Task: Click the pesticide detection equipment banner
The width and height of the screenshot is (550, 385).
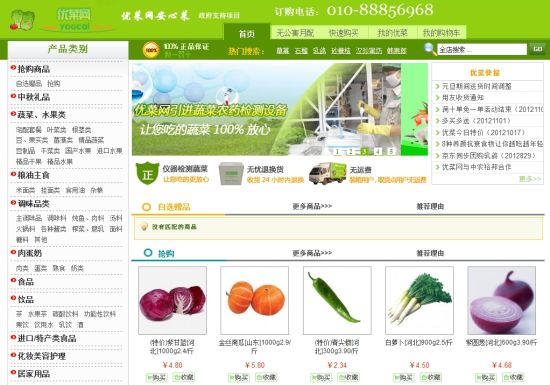Action: pos(280,109)
